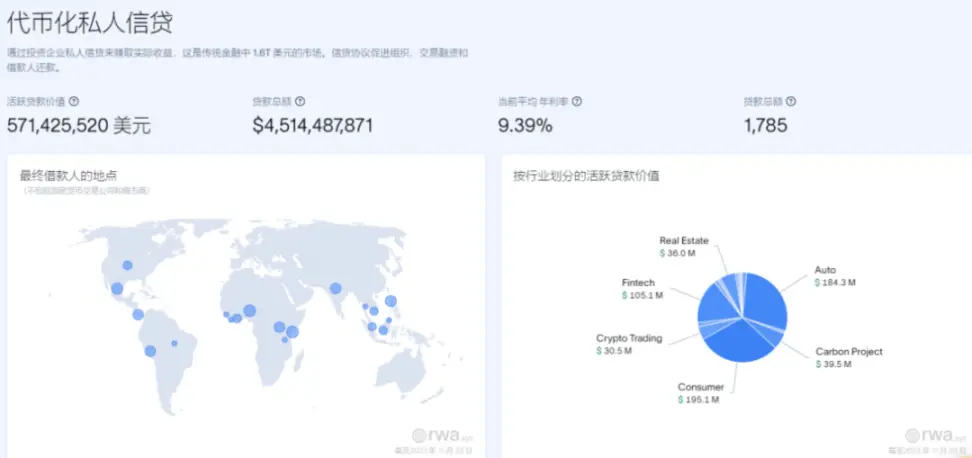Click the $ 39.5 M amount

click(x=834, y=364)
